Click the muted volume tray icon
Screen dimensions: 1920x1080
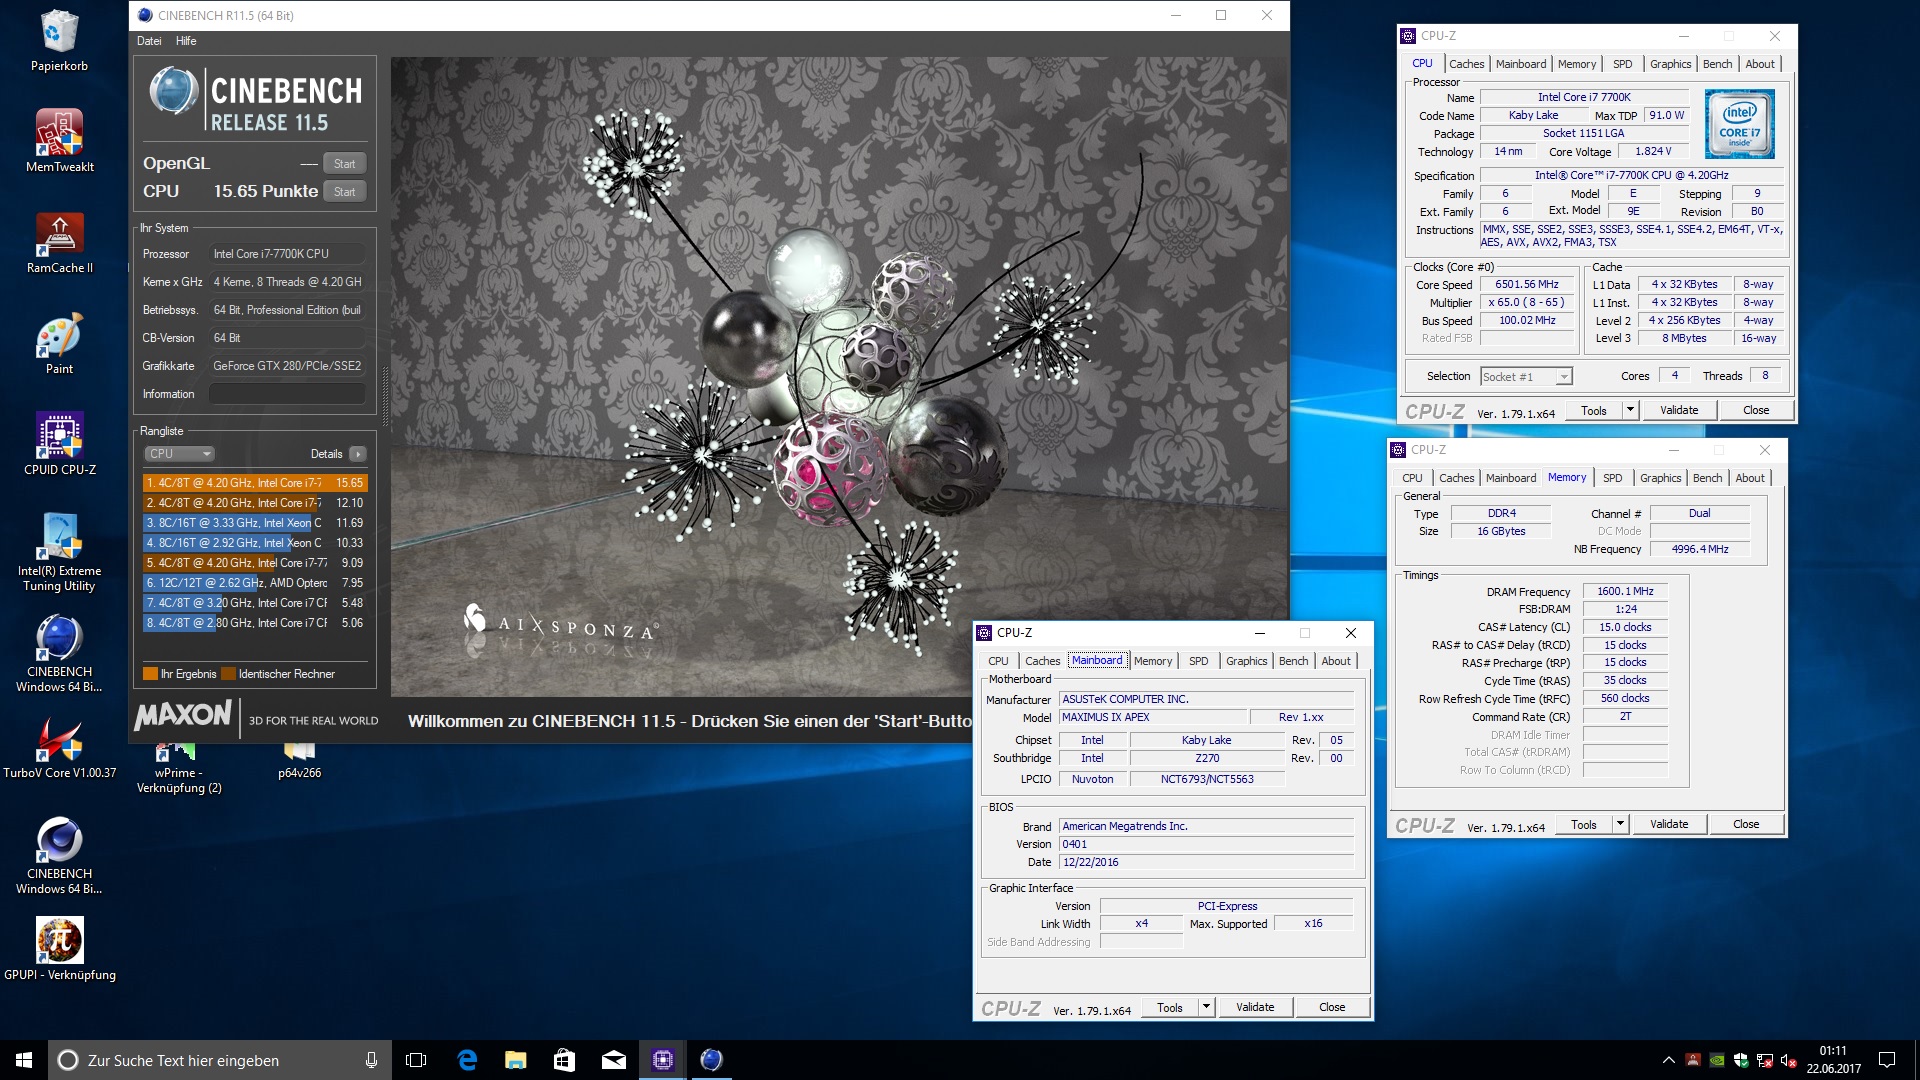(x=1788, y=1060)
